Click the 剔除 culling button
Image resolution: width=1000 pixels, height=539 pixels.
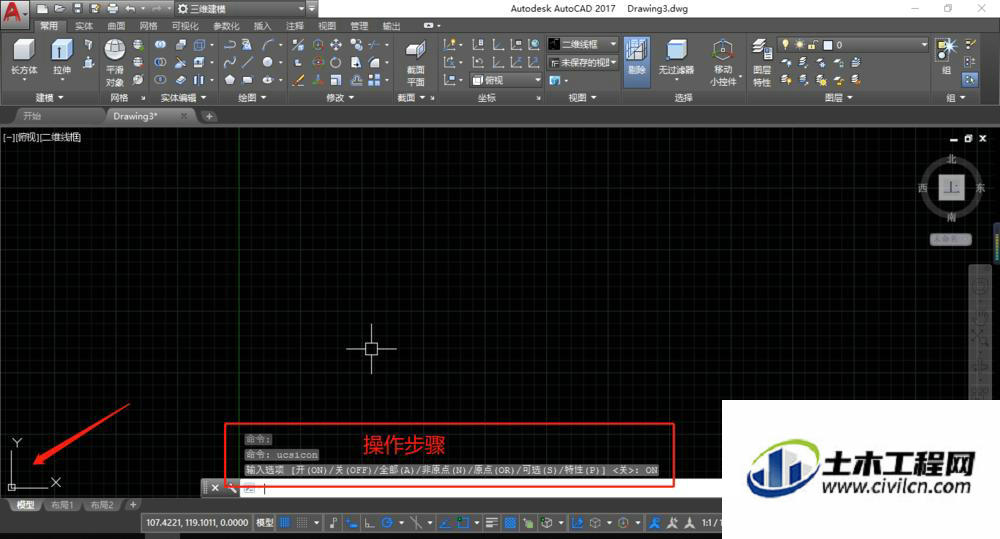click(636, 62)
